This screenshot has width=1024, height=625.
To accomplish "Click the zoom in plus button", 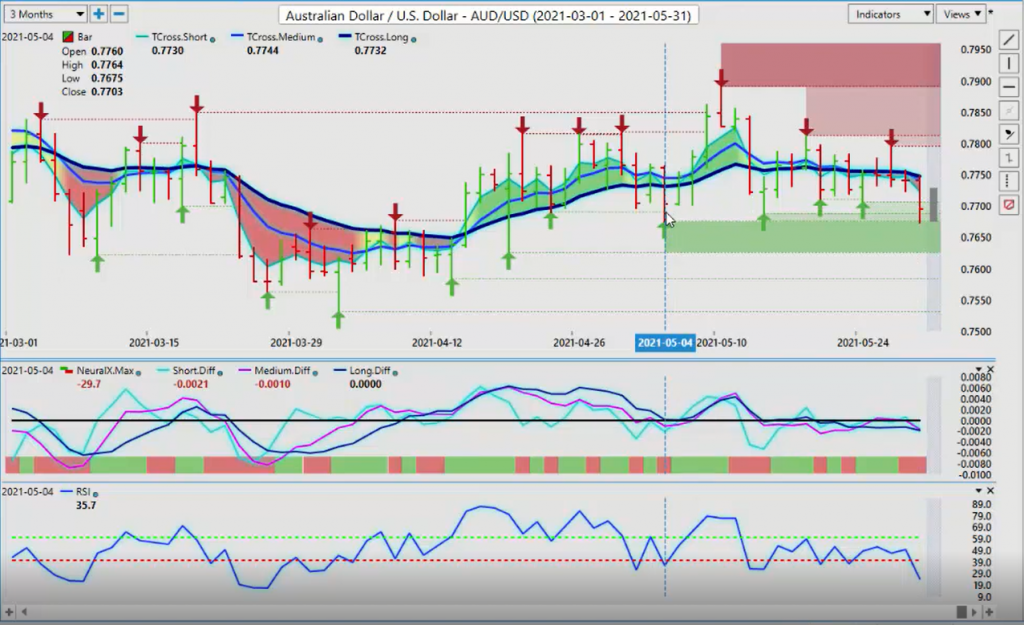I will [99, 14].
